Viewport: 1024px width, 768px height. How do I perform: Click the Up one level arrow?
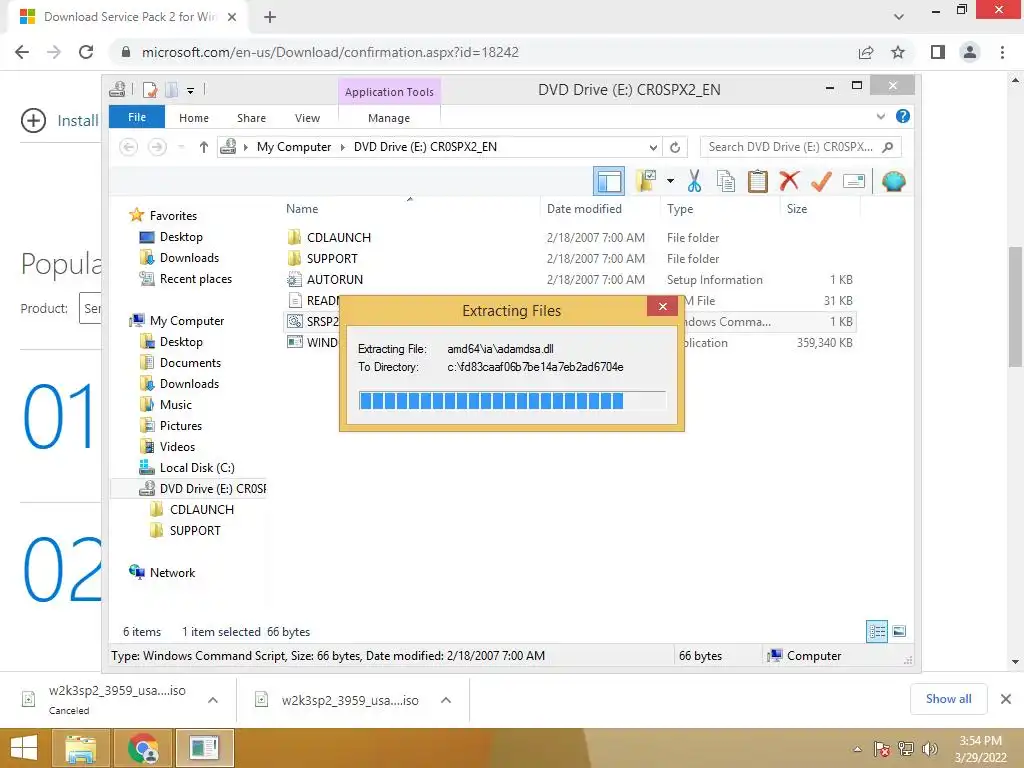(x=204, y=147)
